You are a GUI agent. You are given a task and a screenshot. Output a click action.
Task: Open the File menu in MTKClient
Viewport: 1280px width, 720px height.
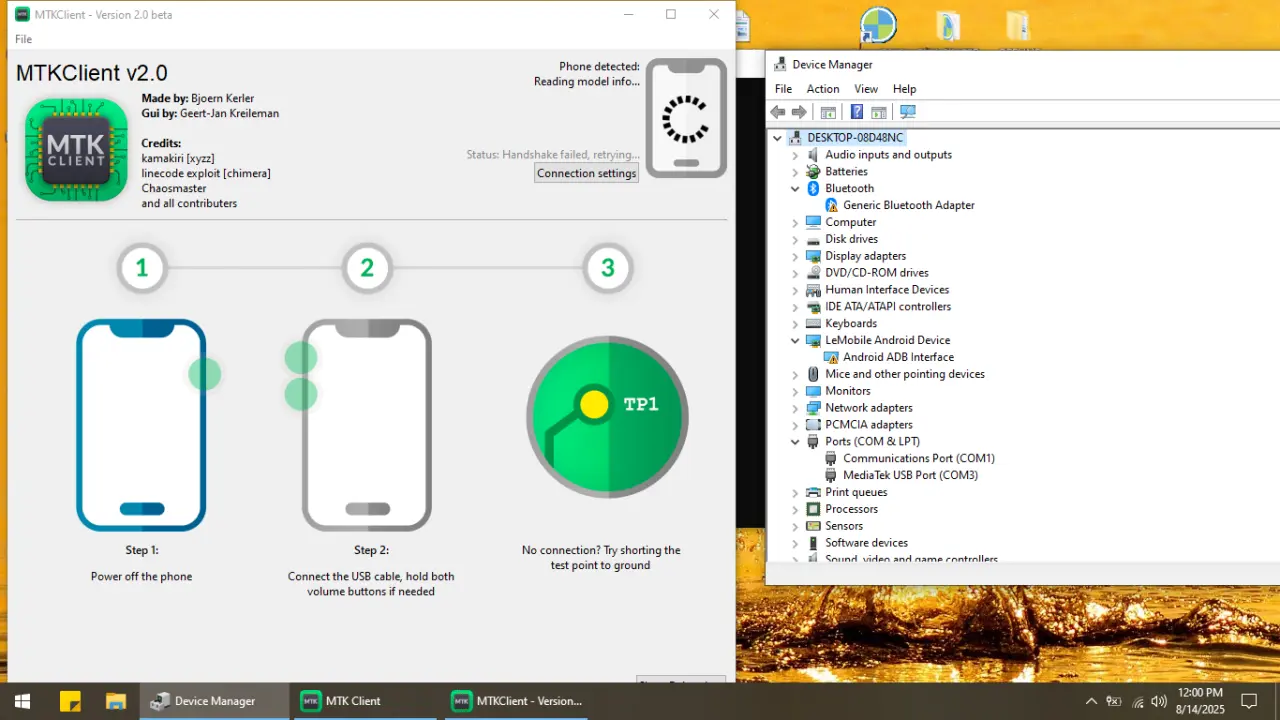pyautogui.click(x=24, y=39)
